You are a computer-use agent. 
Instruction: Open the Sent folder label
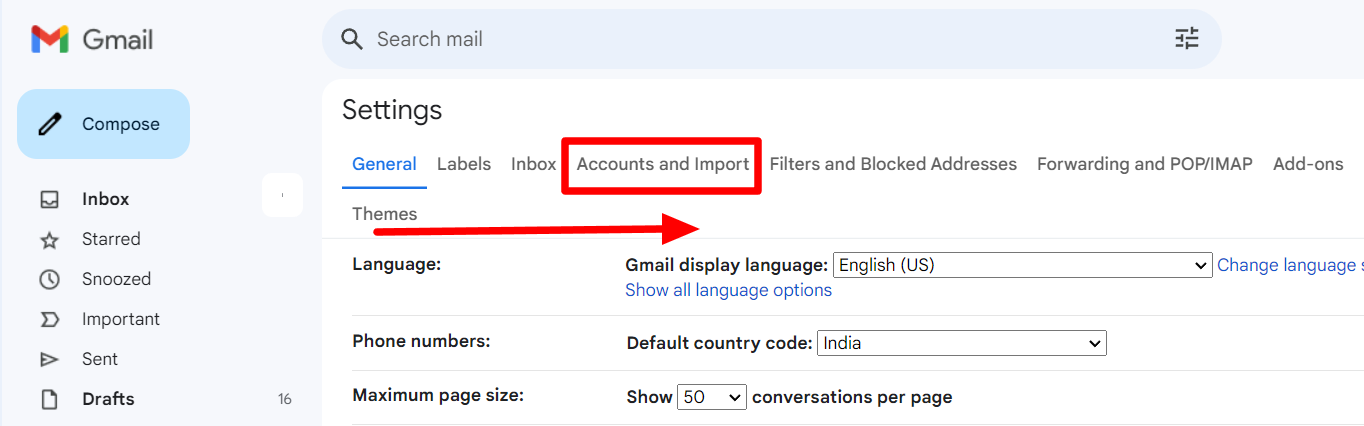[100, 359]
